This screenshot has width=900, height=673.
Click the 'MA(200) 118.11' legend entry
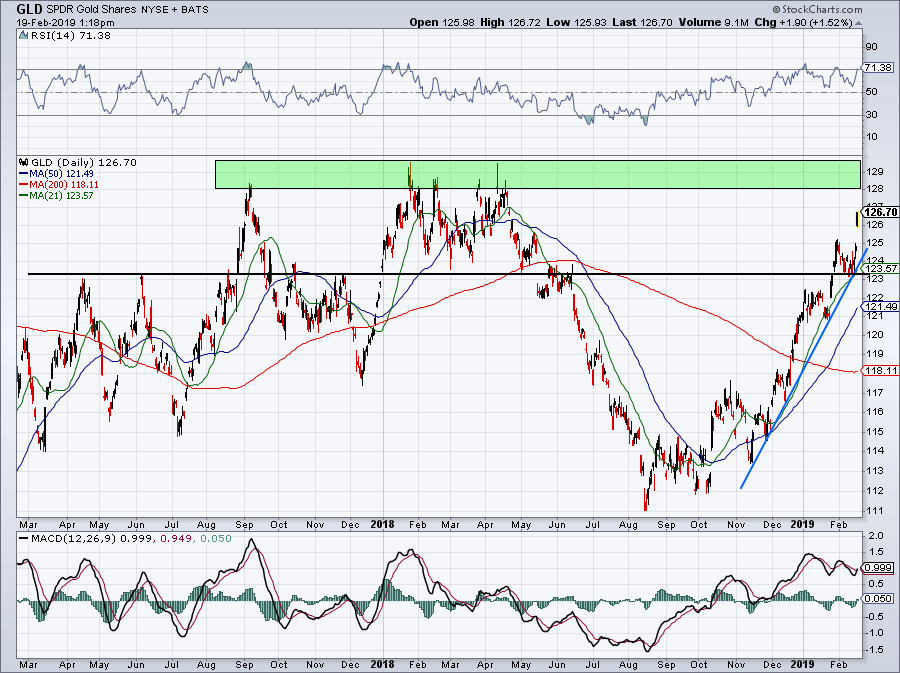coord(64,185)
